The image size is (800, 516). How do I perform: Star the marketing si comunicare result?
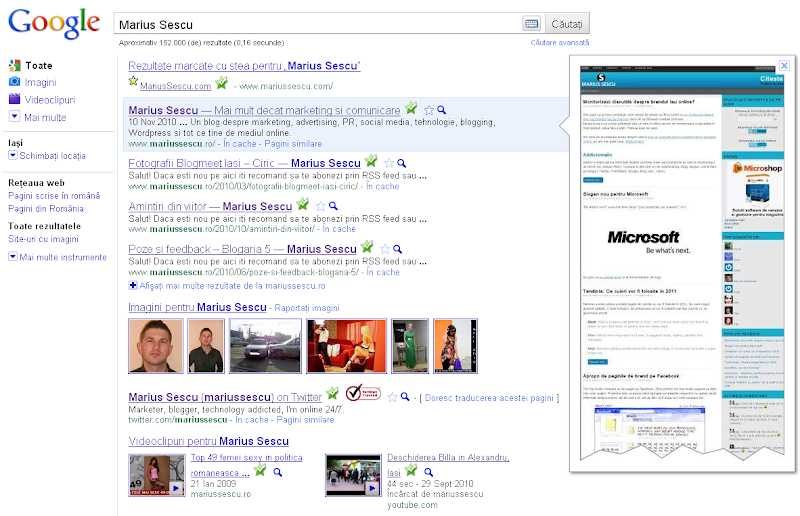pos(429,110)
